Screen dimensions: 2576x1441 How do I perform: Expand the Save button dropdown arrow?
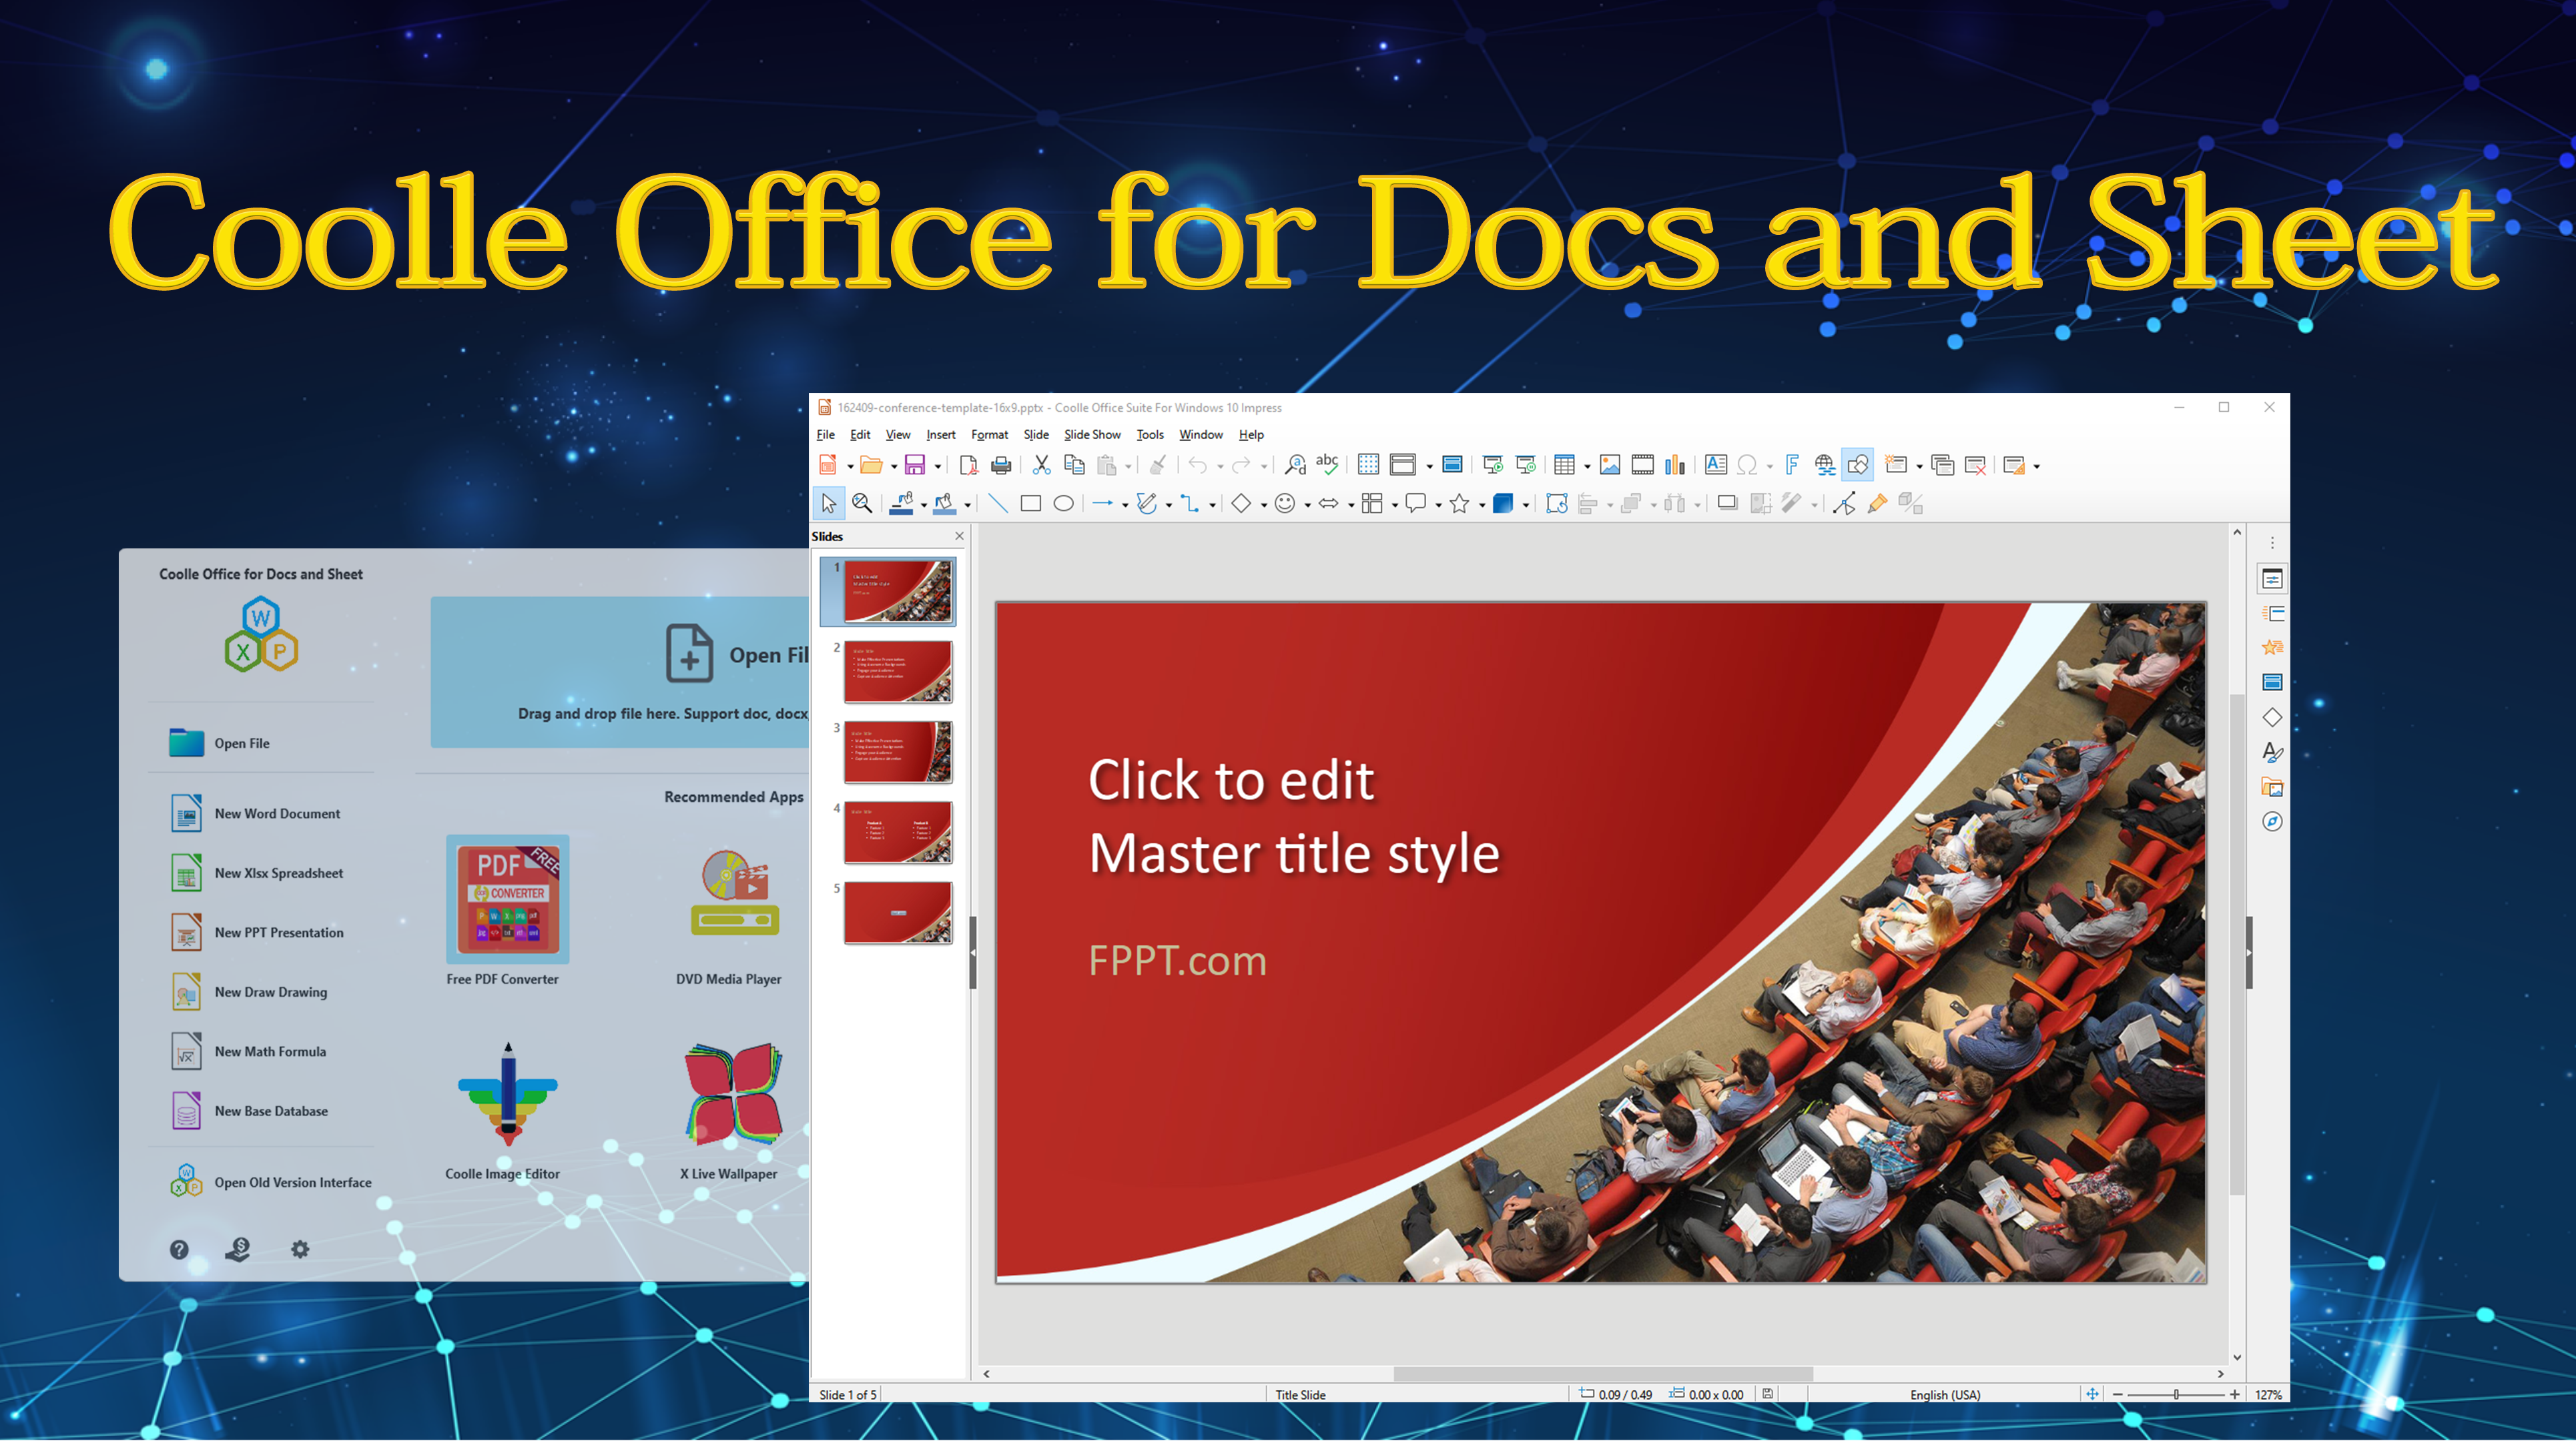[938, 467]
